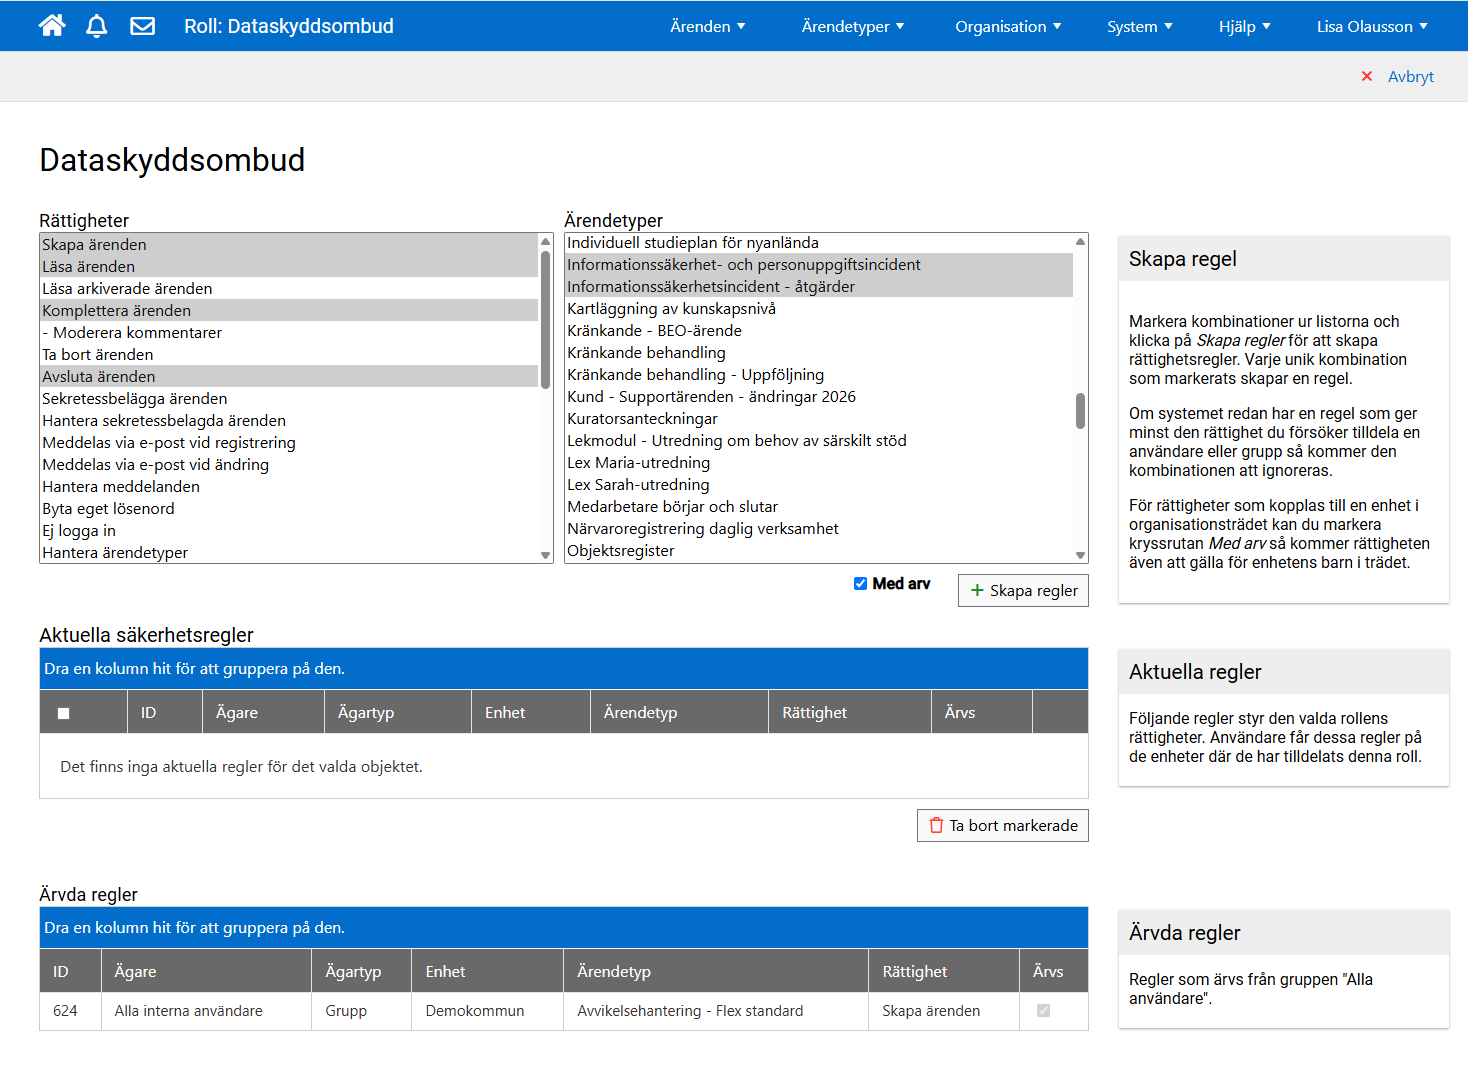Screen dimensions: 1468x1070
Task: Expand the System menu
Action: point(1140,26)
